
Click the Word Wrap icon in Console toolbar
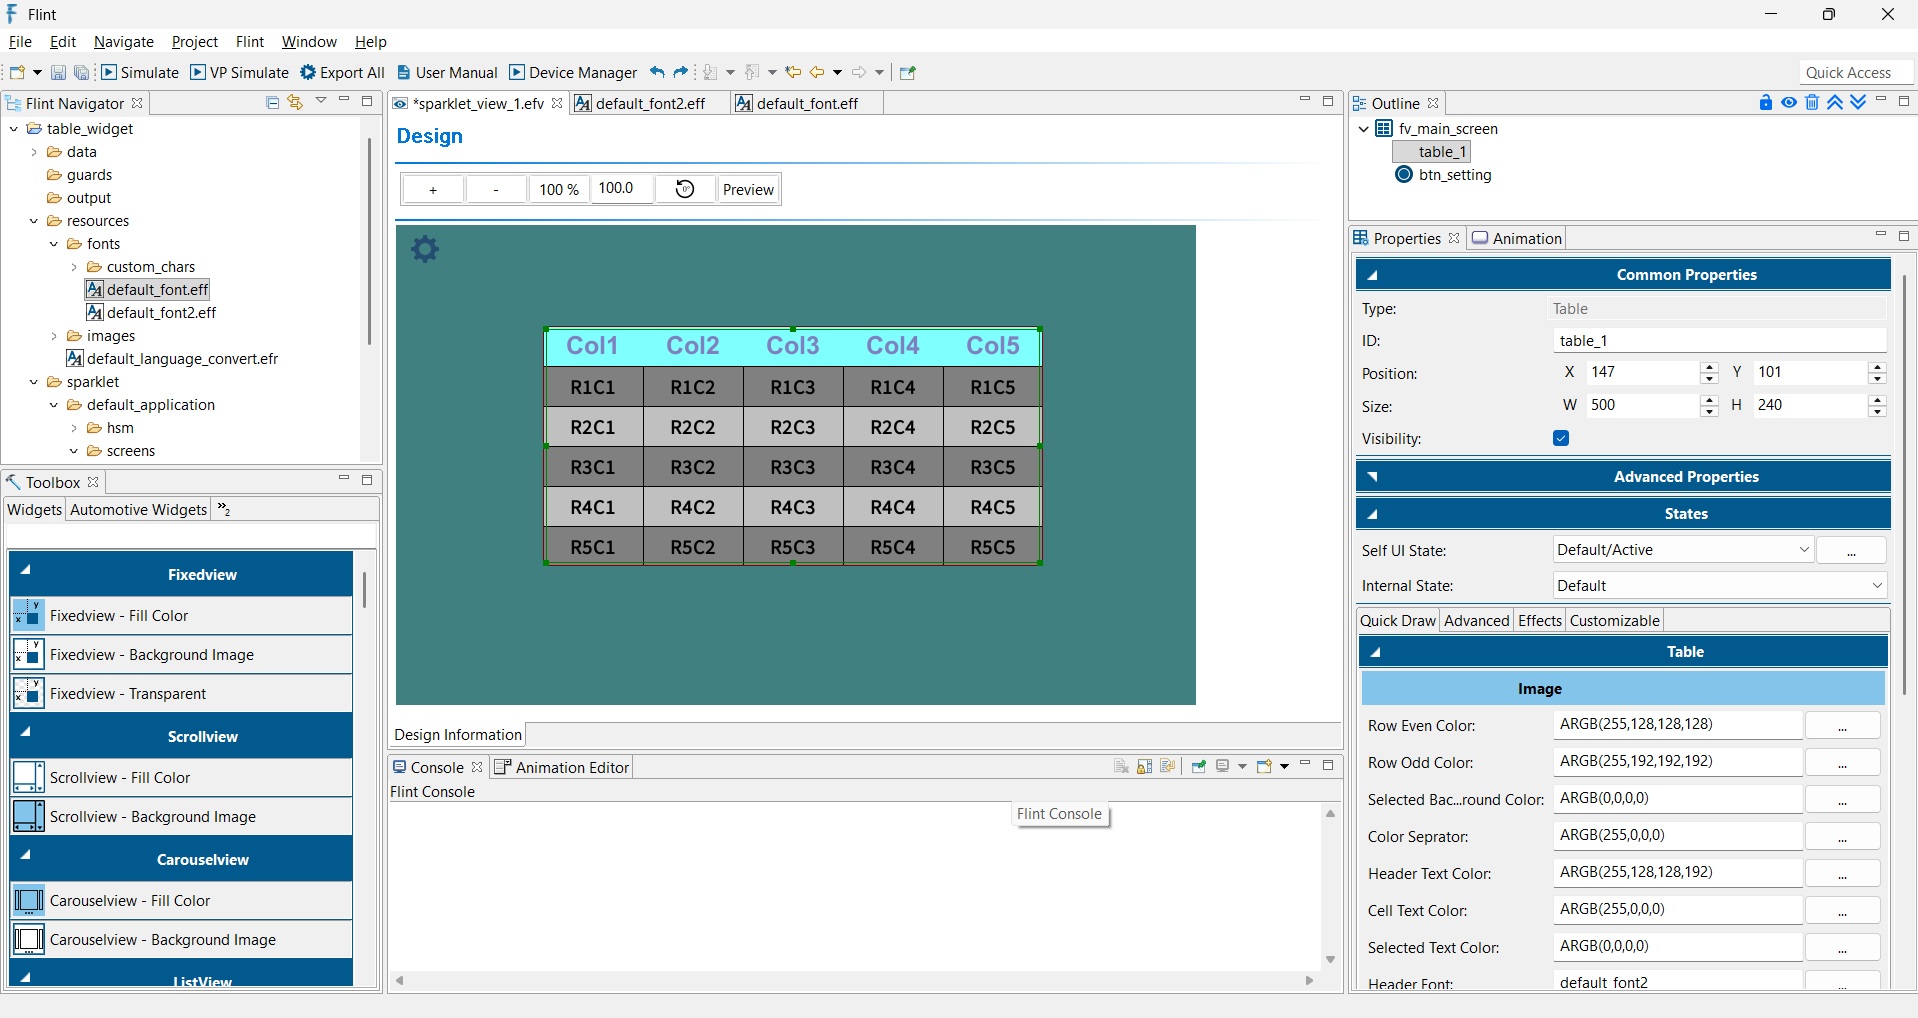(1168, 767)
